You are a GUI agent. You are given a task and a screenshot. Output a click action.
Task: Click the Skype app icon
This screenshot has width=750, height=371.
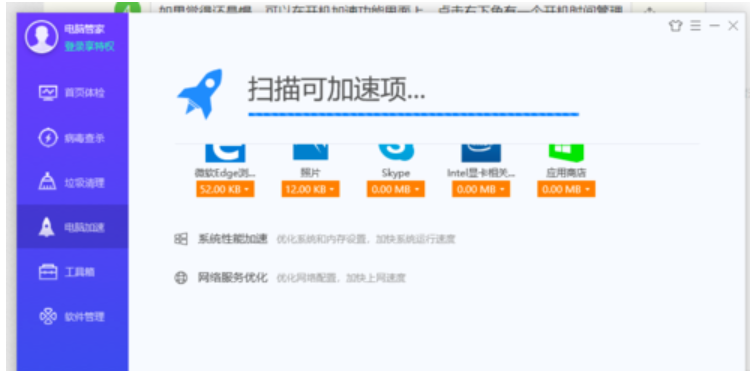(396, 153)
